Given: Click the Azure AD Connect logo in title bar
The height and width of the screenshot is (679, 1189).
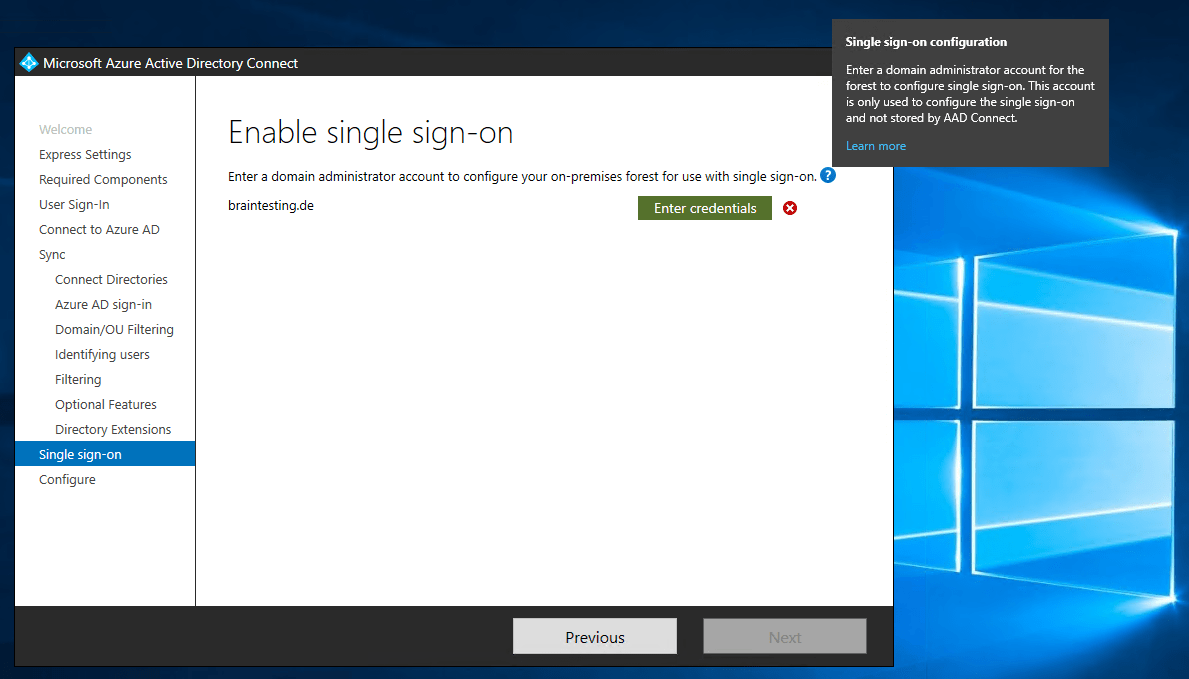Looking at the screenshot, I should [29, 63].
